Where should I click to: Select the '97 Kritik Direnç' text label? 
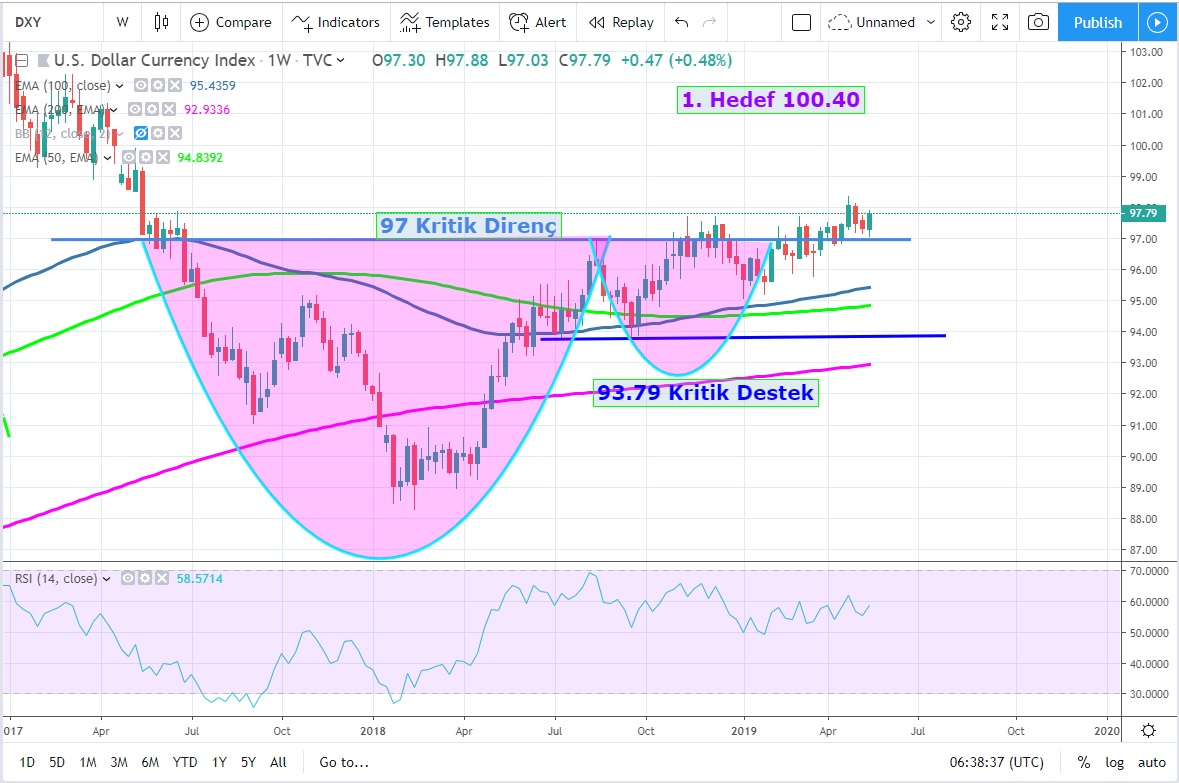click(468, 225)
